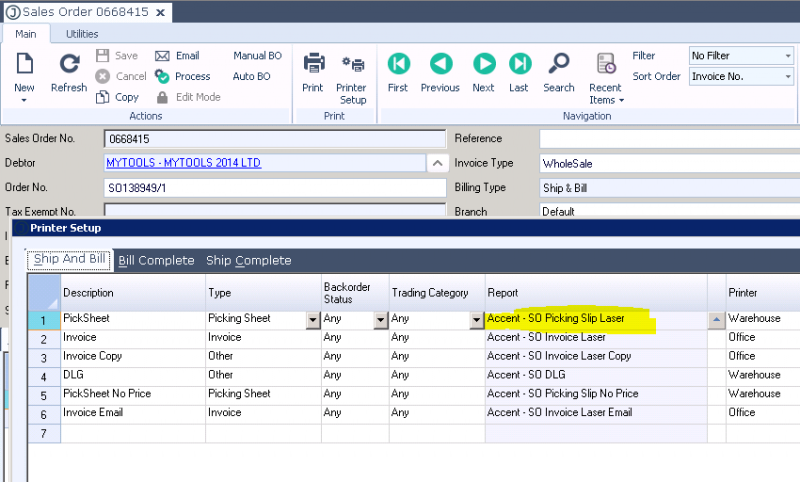Click the Email button
800x482 pixels.
click(178, 56)
